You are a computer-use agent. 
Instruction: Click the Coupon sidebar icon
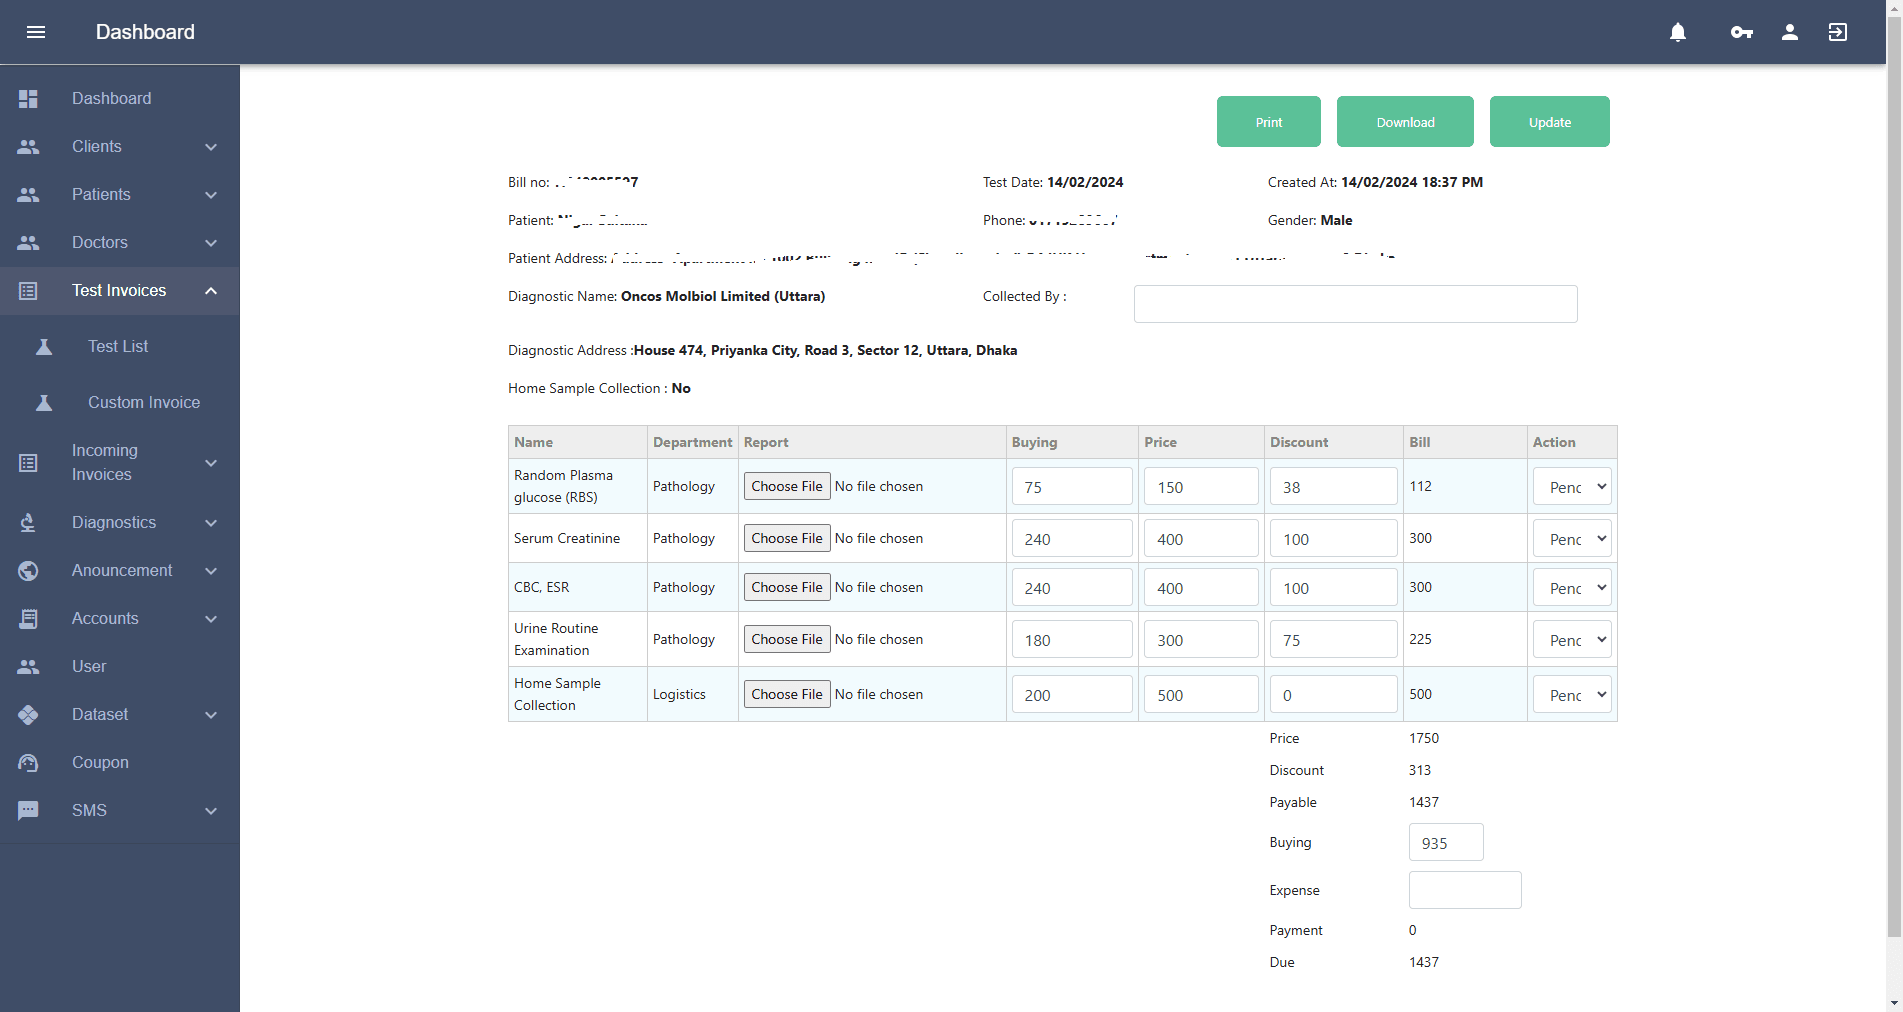click(28, 763)
